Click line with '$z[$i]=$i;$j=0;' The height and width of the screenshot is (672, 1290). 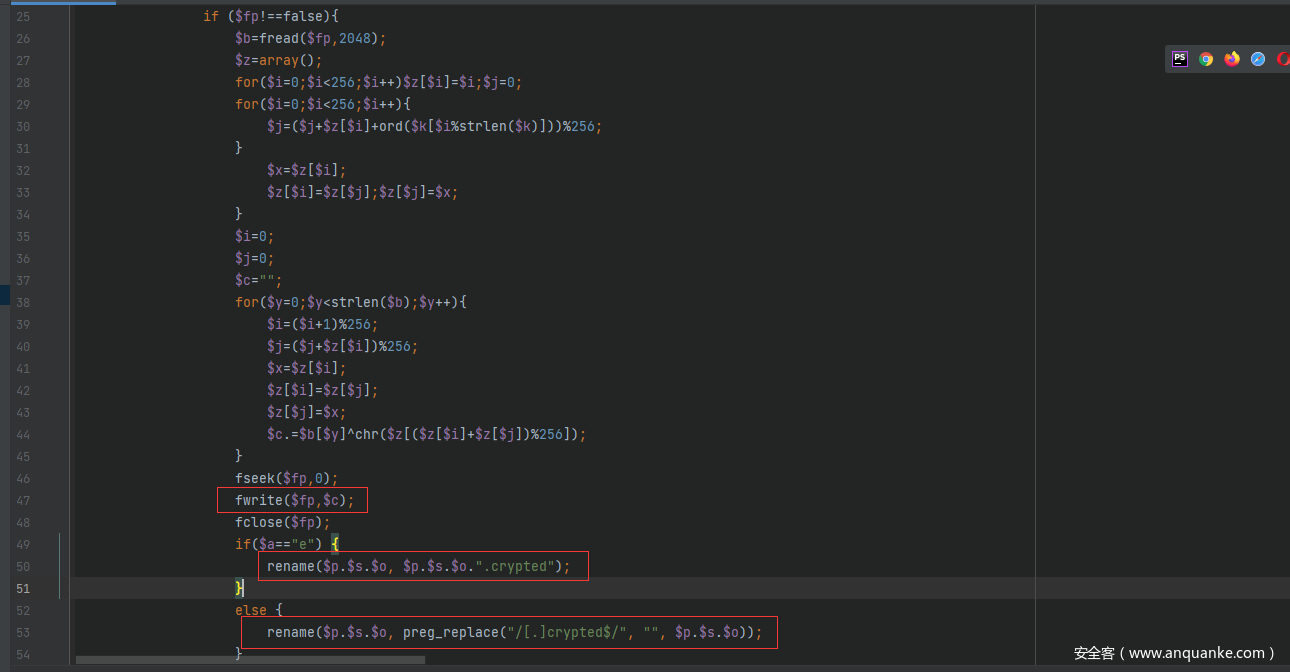(379, 82)
